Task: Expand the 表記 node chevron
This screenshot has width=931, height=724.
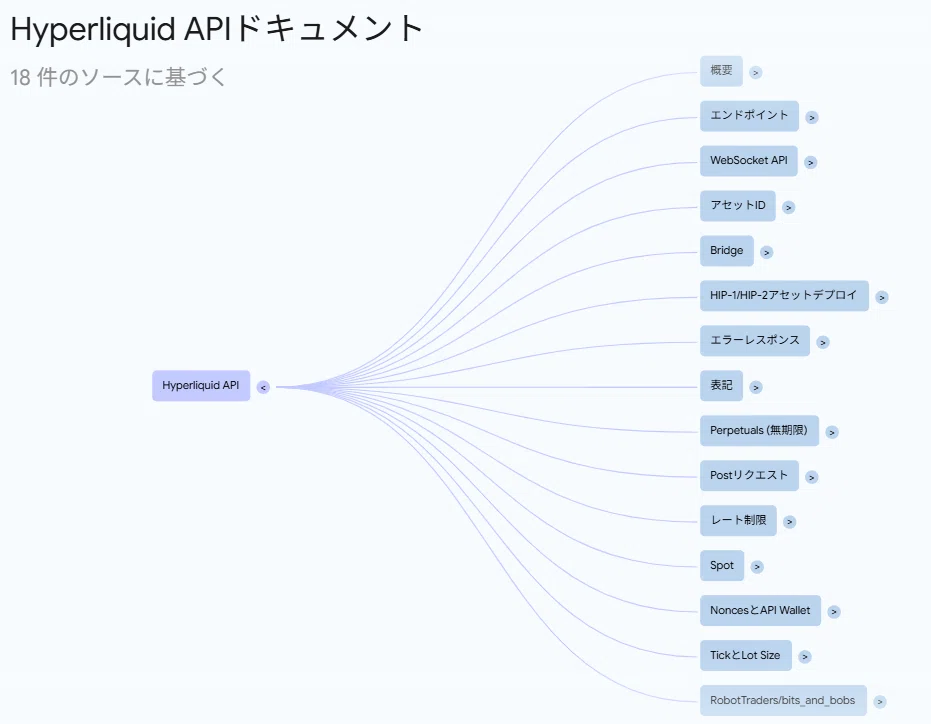Action: click(x=755, y=387)
